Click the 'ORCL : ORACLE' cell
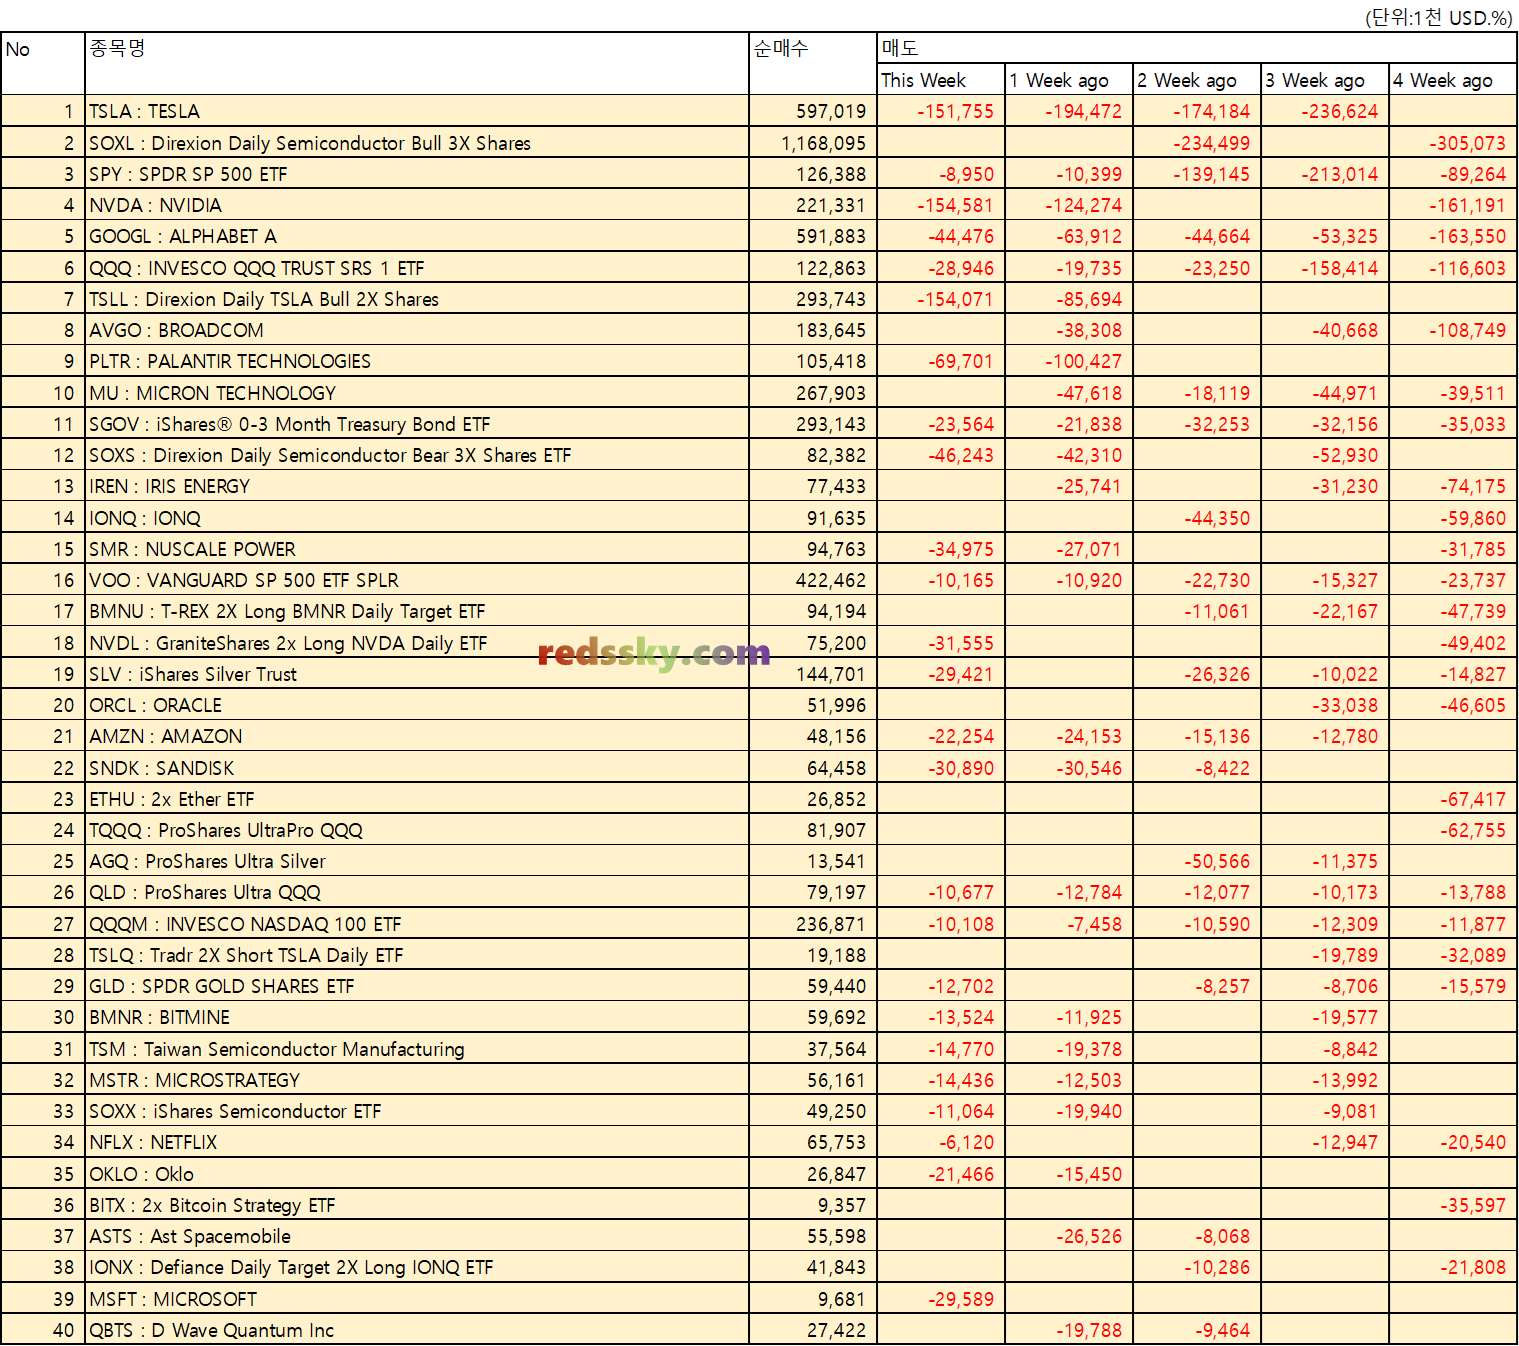The image size is (1519, 1346). click(x=417, y=705)
